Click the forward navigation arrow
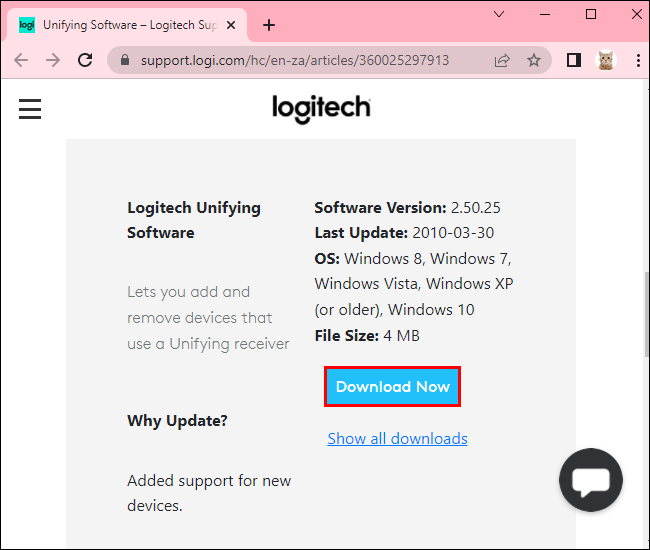This screenshot has width=650, height=550. point(53,60)
